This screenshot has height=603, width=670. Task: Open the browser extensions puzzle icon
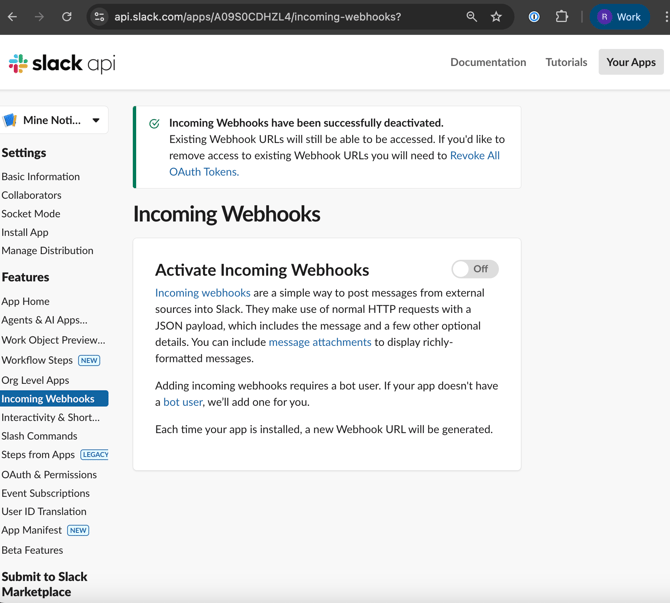point(562,17)
